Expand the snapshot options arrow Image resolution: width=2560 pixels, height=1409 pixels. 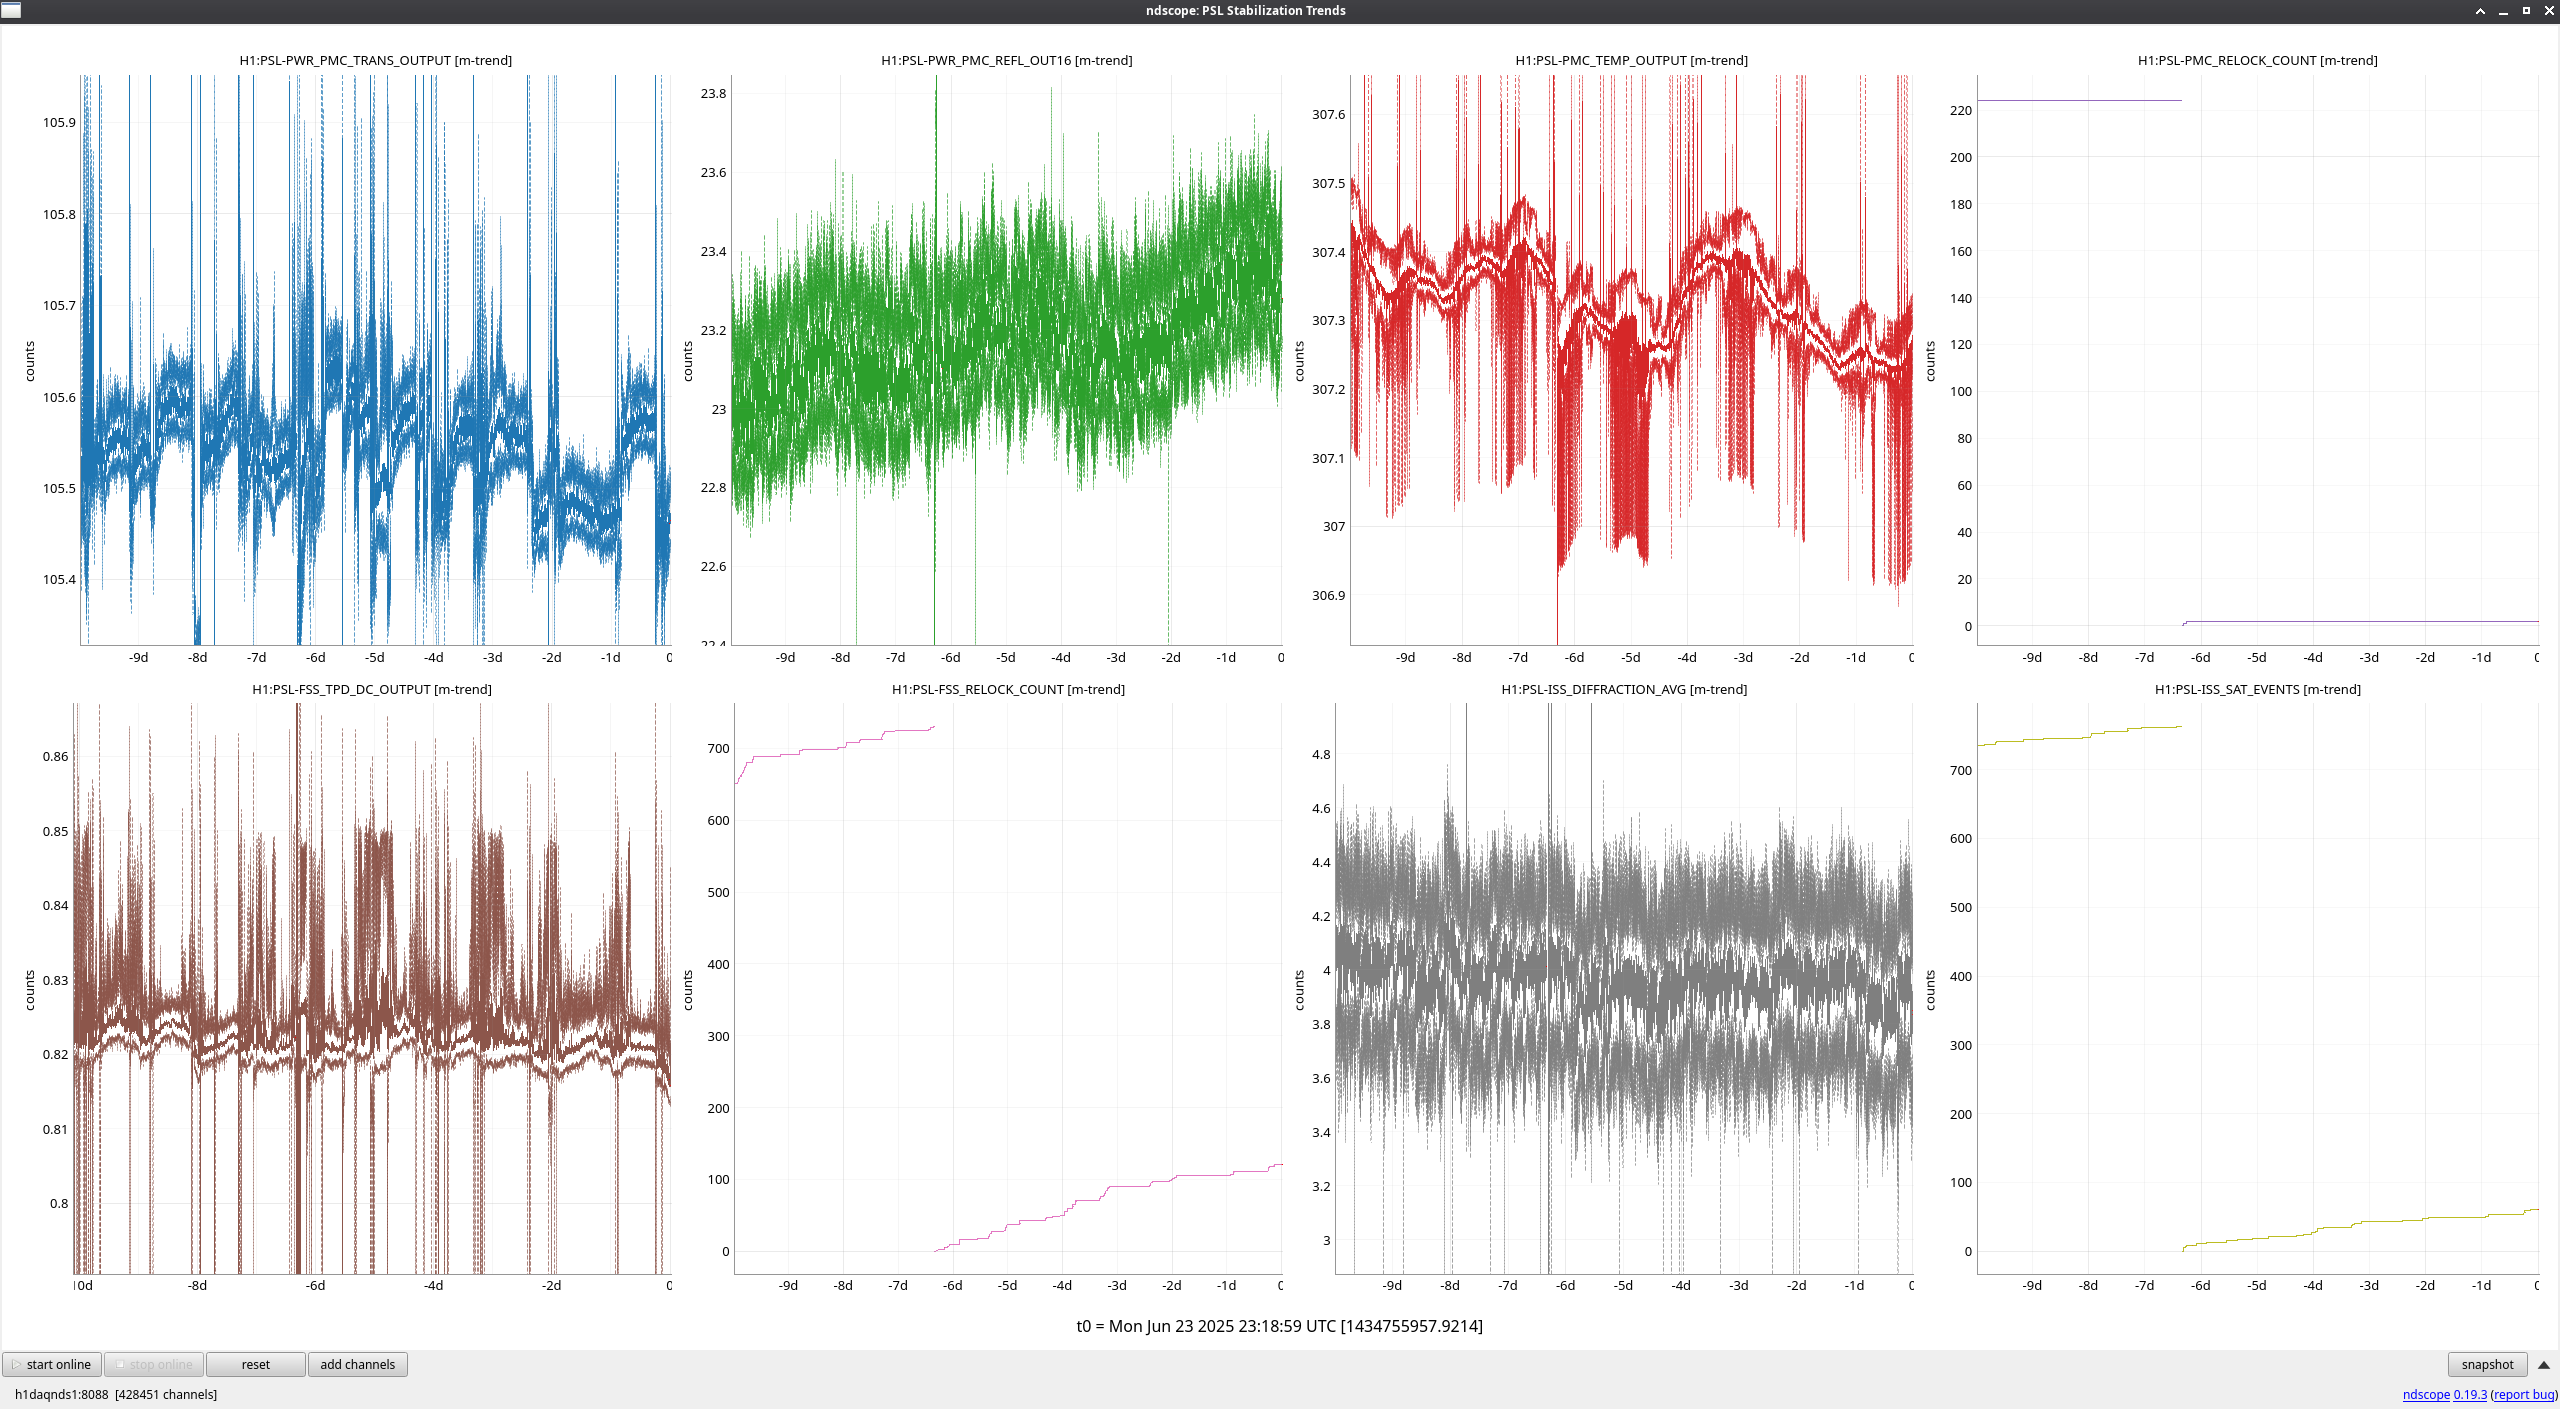coord(2544,1364)
